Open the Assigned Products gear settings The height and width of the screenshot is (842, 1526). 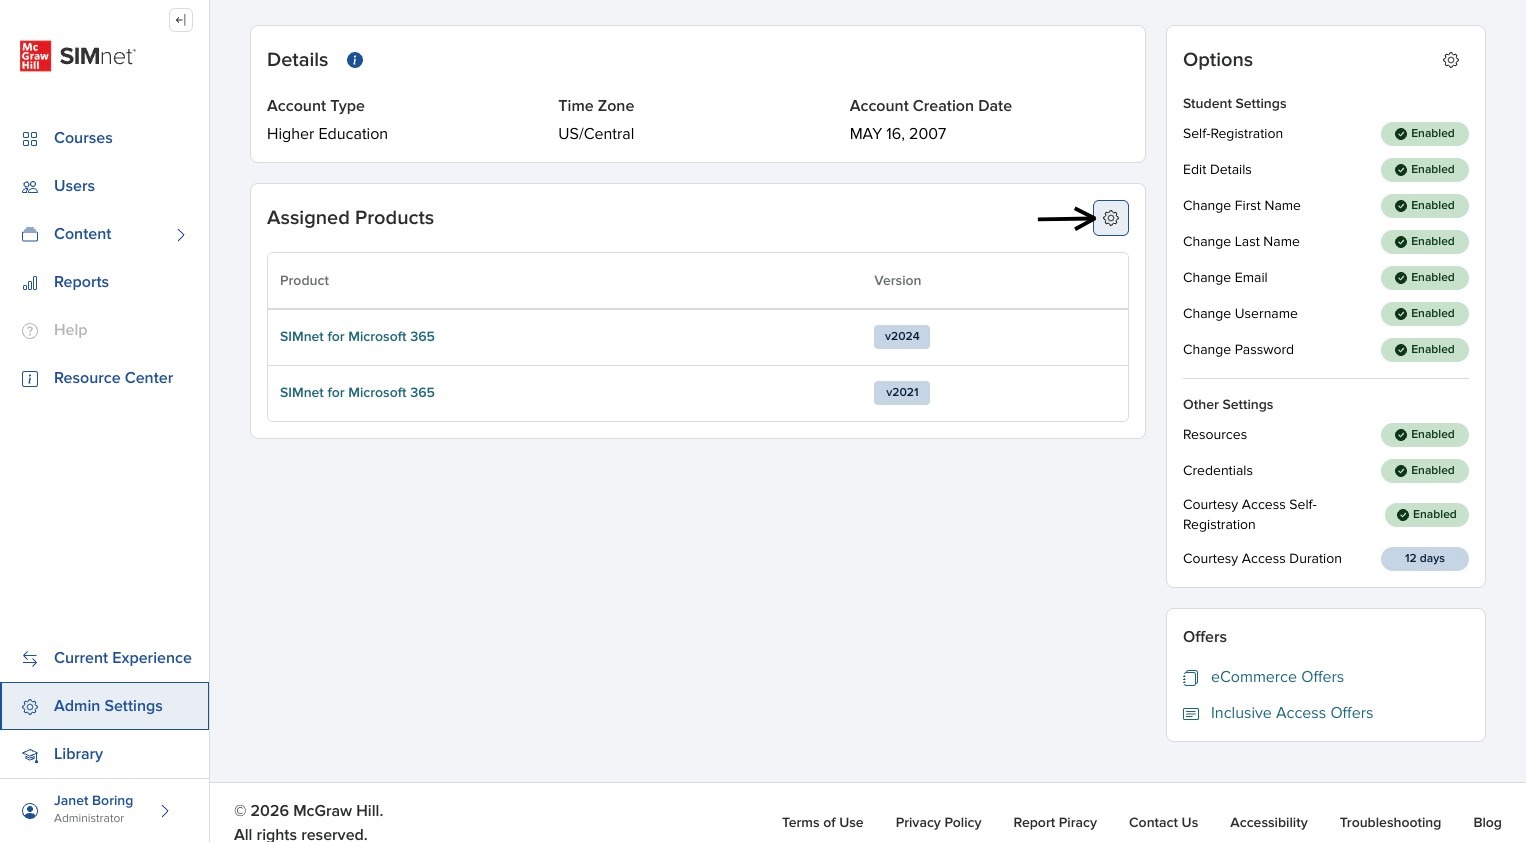(x=1111, y=218)
